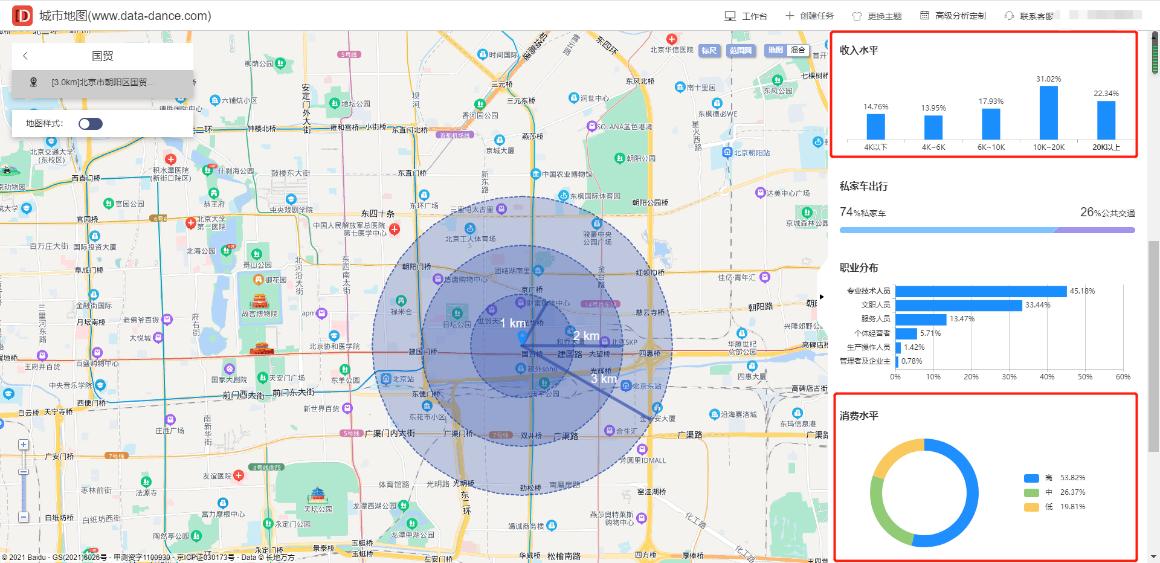Click the red D app logo
Screen dimensions: 1160x563
[x=20, y=15]
